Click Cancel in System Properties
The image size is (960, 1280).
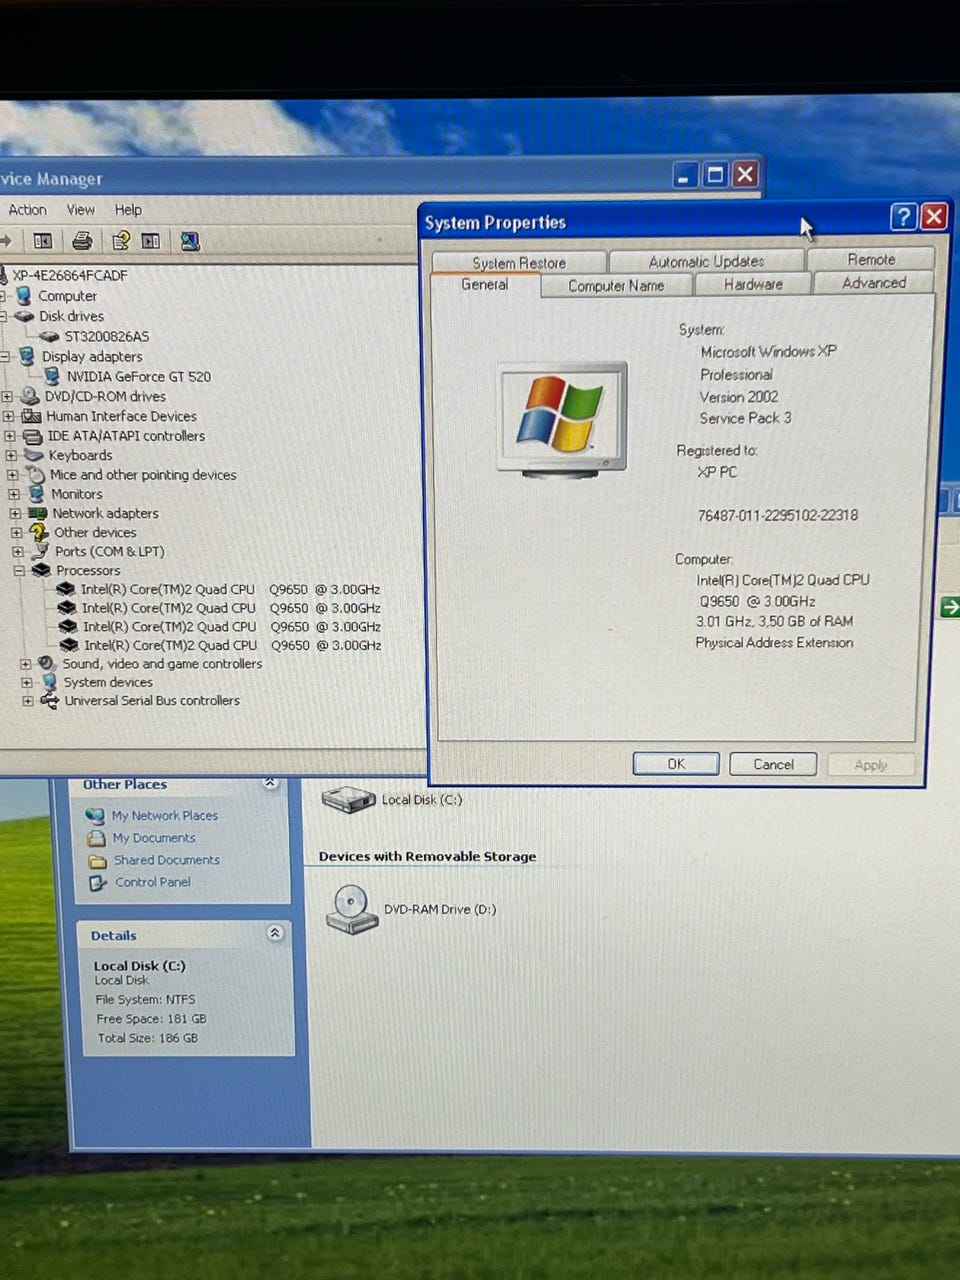point(773,764)
